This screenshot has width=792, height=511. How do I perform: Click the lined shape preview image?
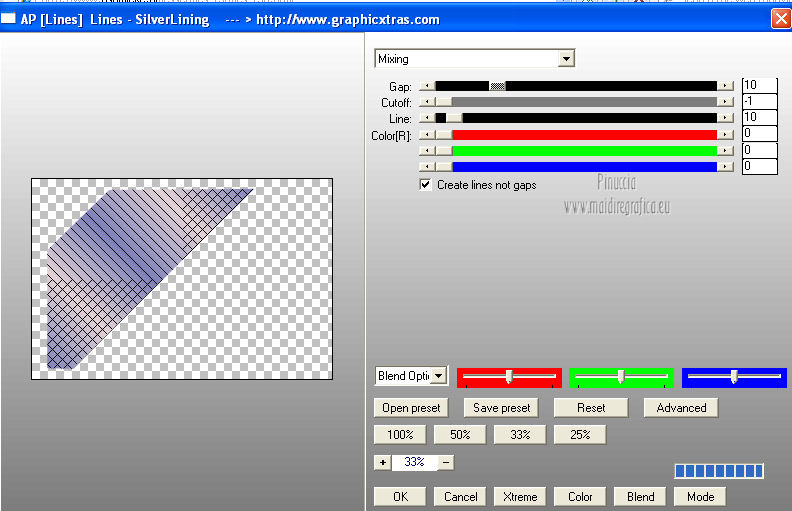coord(182,279)
